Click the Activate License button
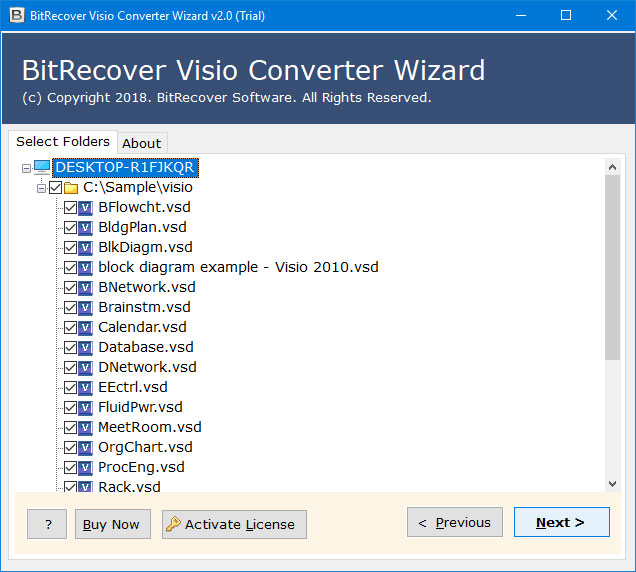636x572 pixels. [234, 524]
